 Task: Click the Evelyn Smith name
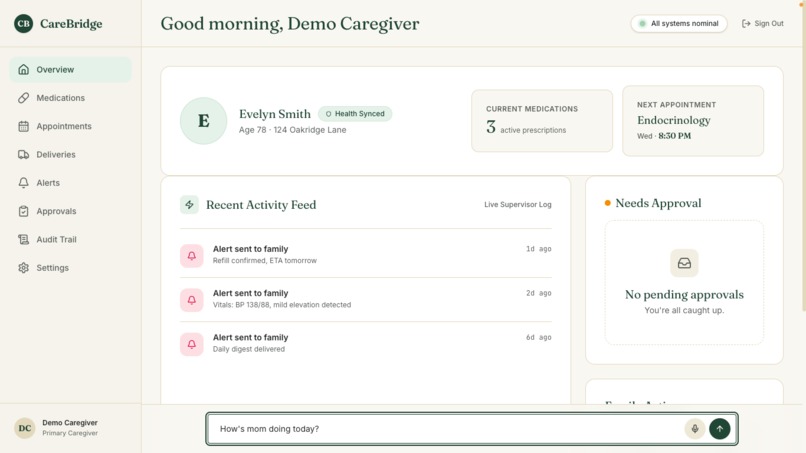pyautogui.click(x=274, y=114)
